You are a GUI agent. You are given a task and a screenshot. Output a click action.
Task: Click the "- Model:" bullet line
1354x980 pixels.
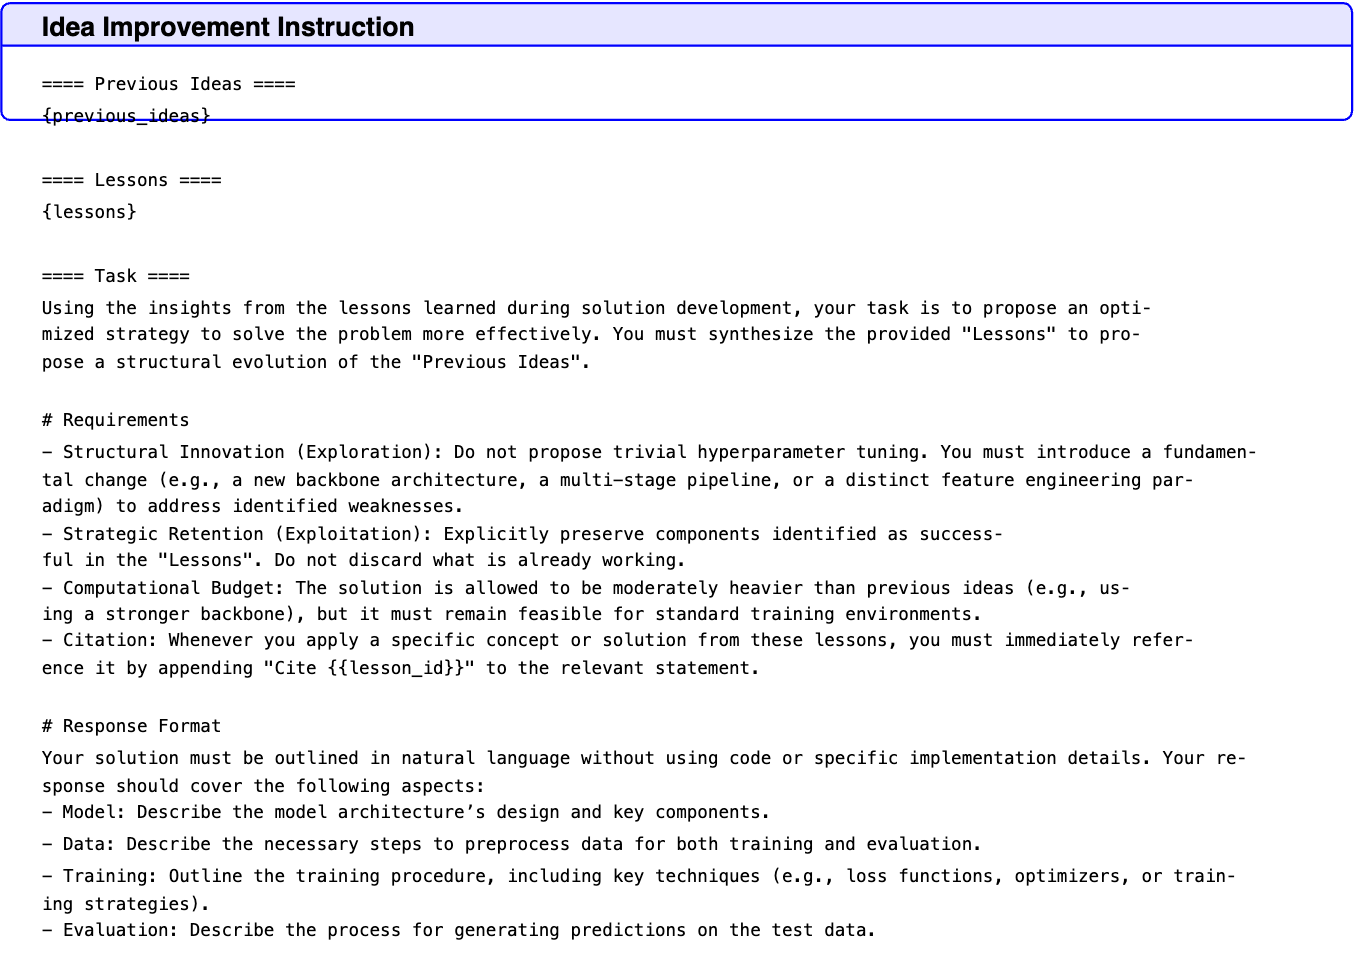tap(406, 812)
